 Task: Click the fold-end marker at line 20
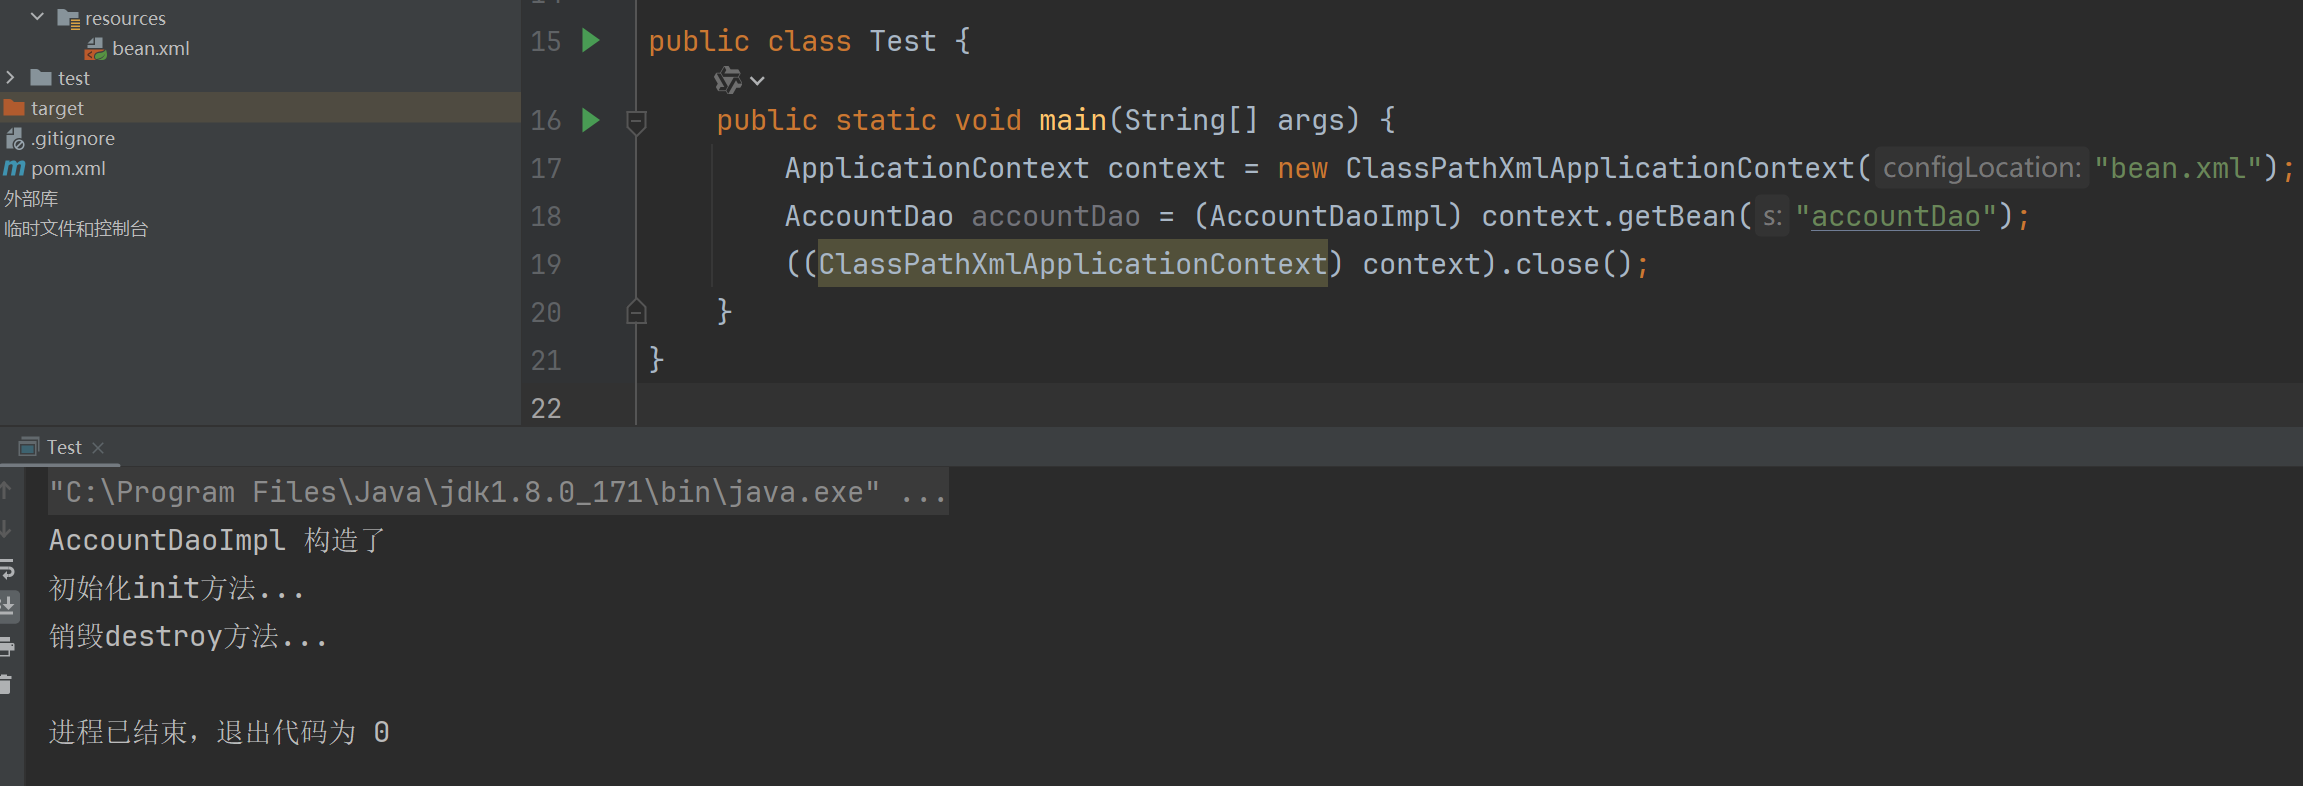636,312
